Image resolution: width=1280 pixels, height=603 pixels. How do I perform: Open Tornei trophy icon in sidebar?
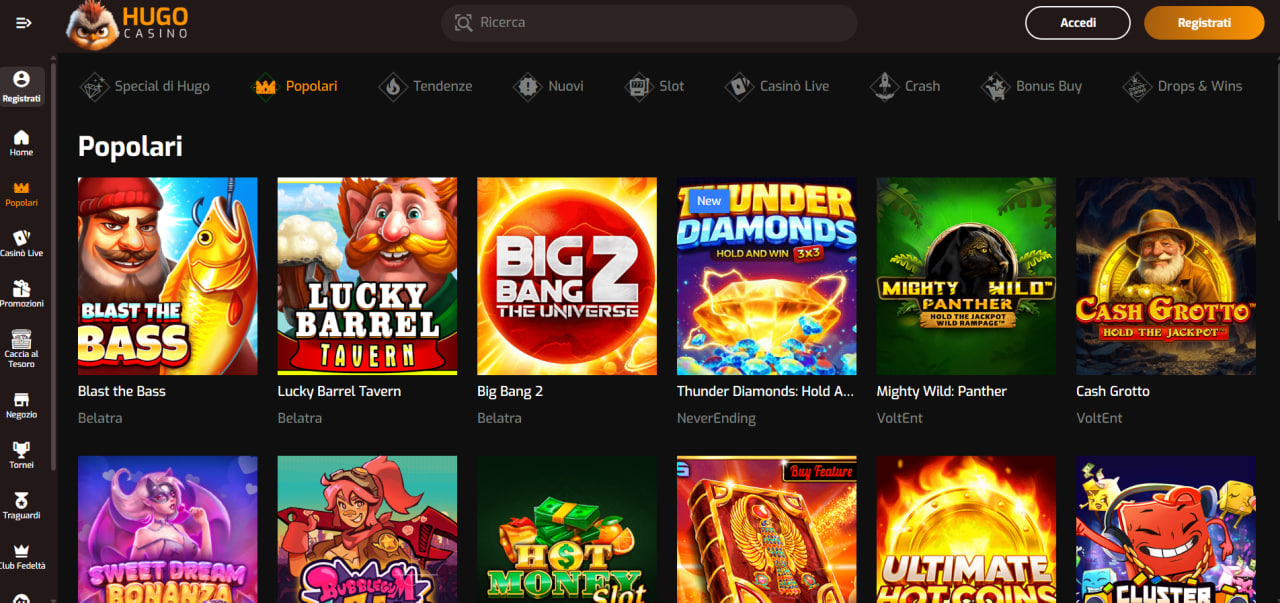(x=21, y=450)
